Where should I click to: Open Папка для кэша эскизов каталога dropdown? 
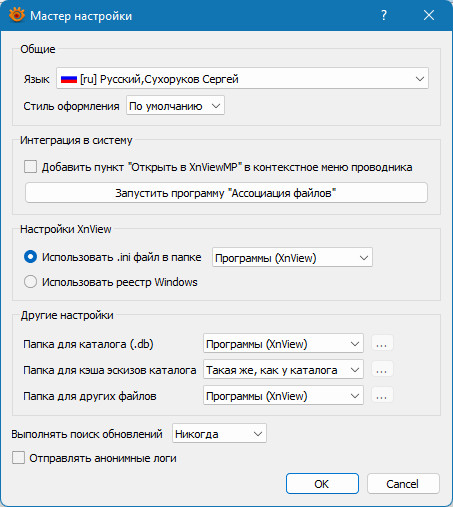point(283,369)
